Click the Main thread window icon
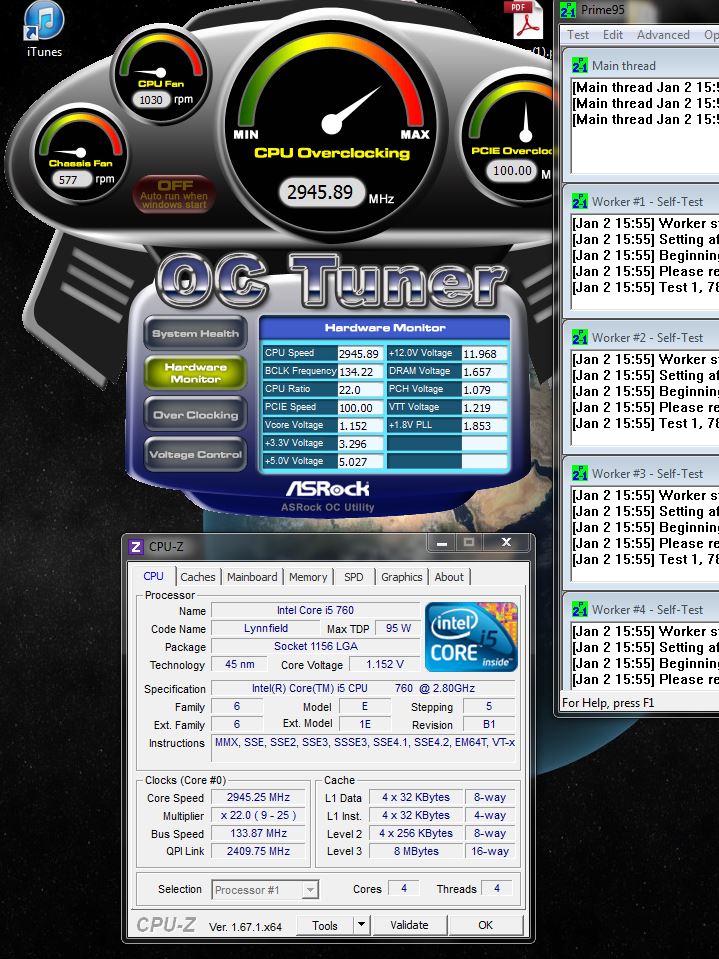The width and height of the screenshot is (719, 959). click(580, 65)
